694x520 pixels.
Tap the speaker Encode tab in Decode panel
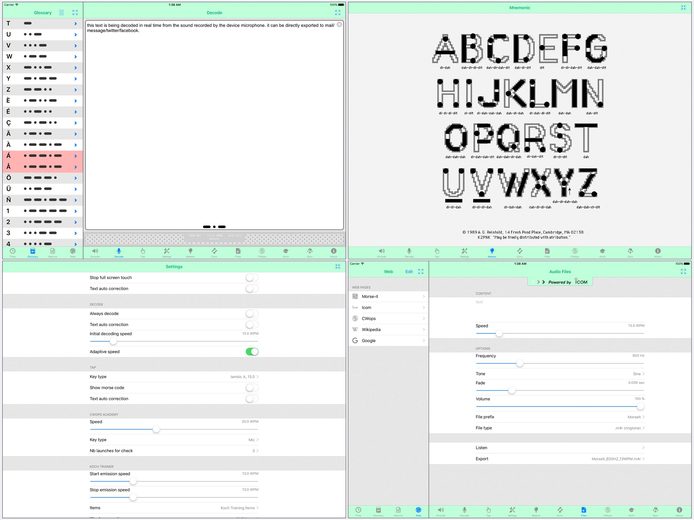click(95, 252)
